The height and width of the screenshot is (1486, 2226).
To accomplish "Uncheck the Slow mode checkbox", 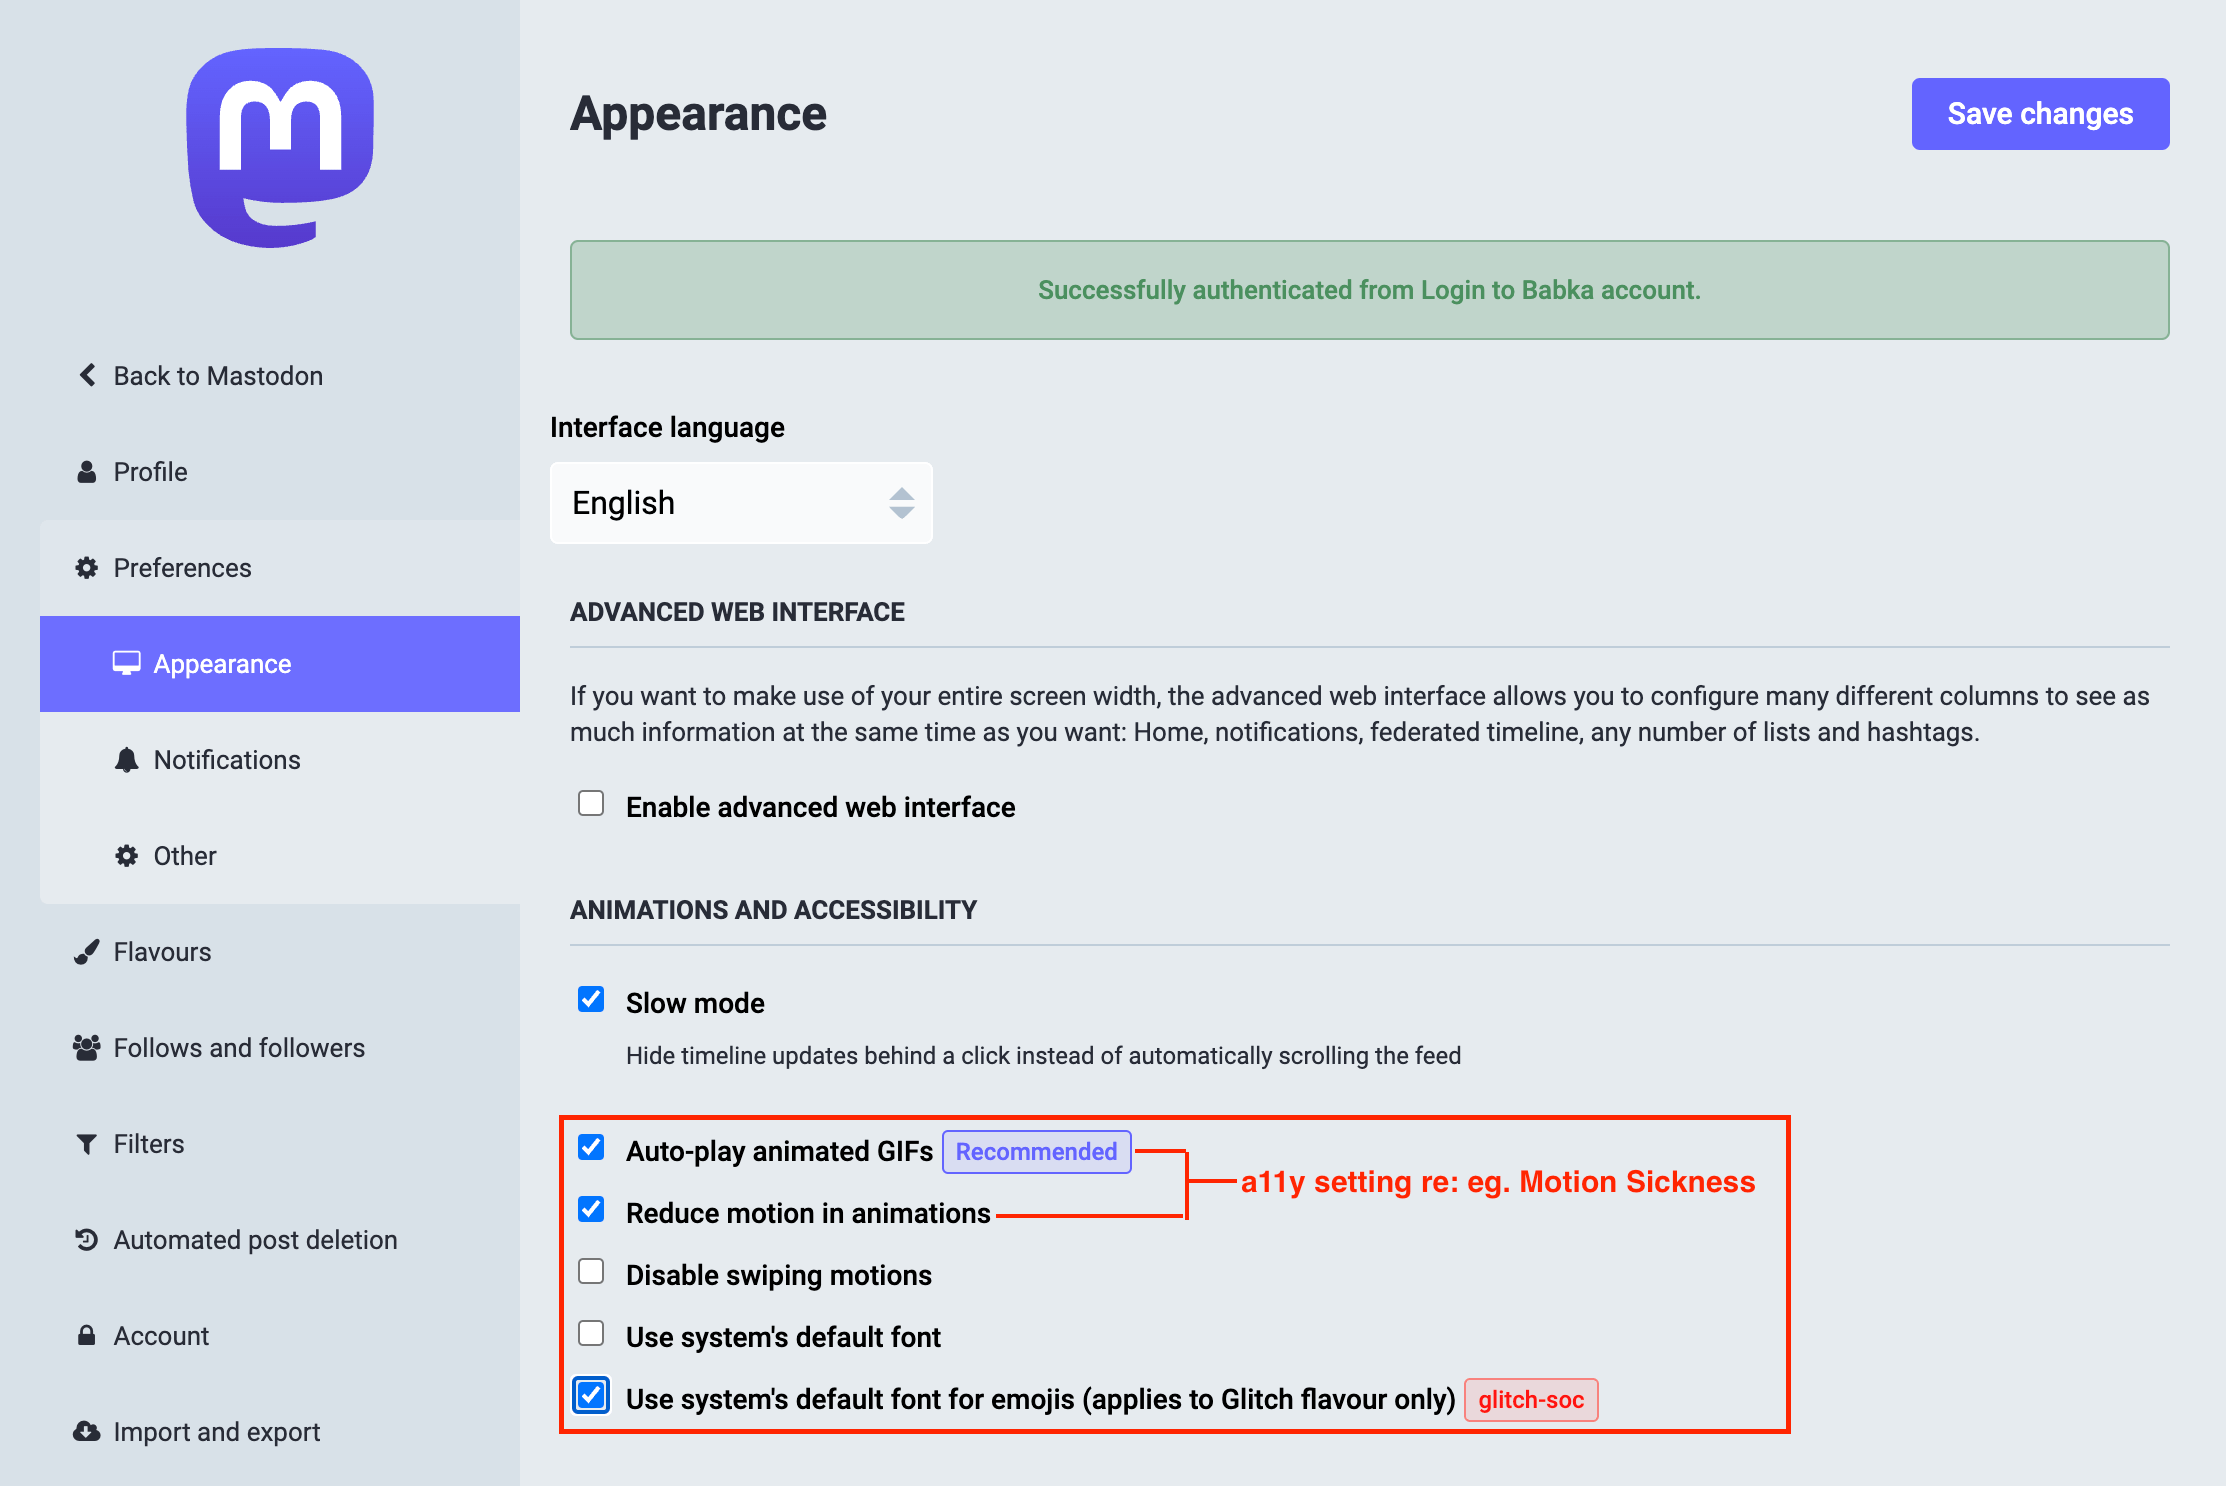I will [x=591, y=999].
